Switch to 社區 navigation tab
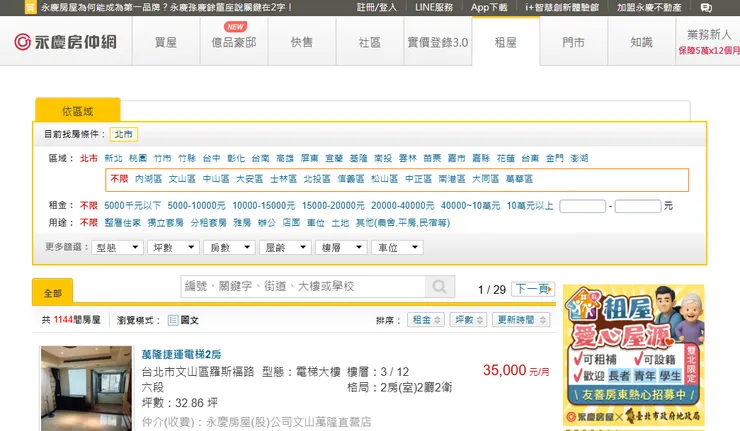The height and width of the screenshot is (431, 740). (x=370, y=42)
